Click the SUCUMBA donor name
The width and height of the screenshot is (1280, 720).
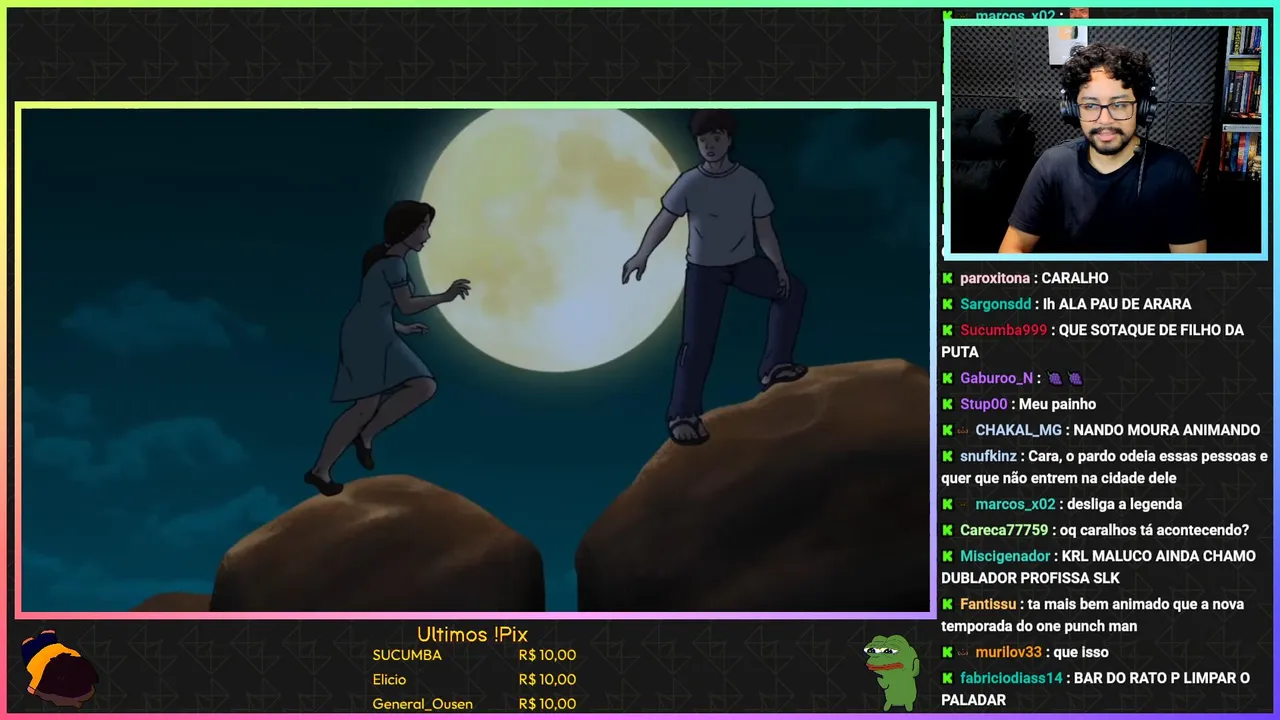[407, 655]
